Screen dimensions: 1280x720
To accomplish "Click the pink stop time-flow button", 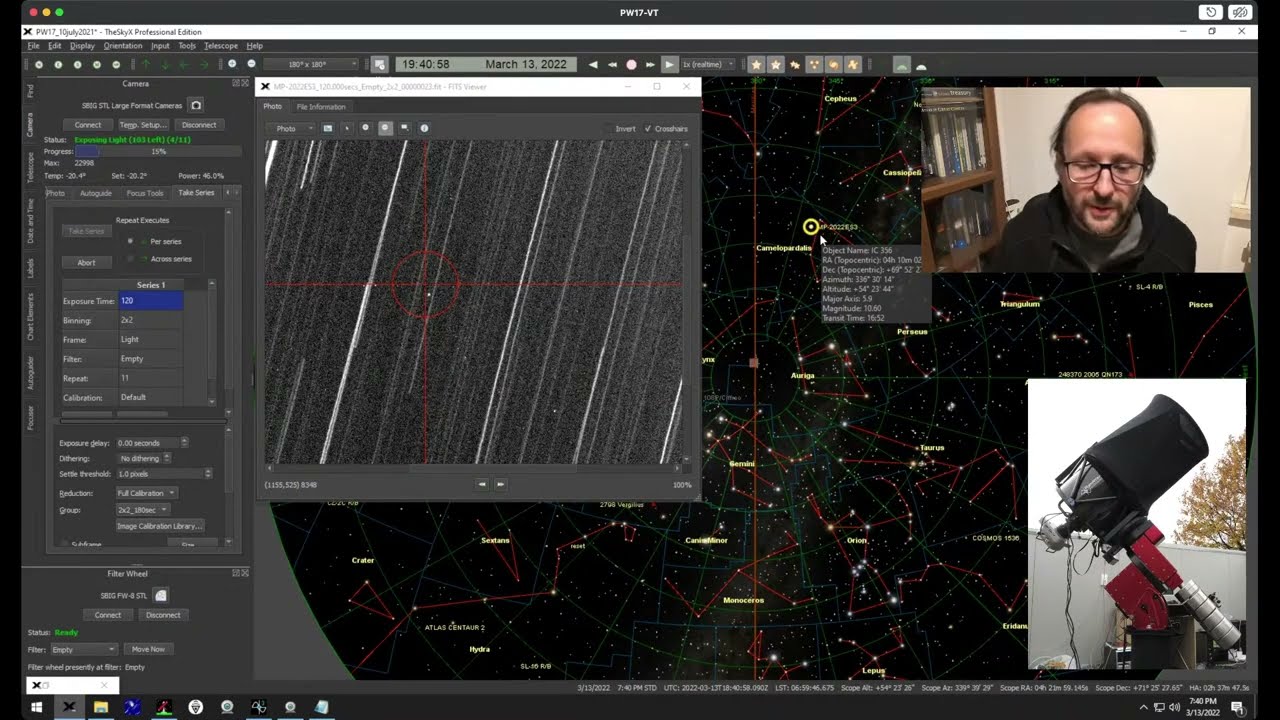I will click(631, 64).
